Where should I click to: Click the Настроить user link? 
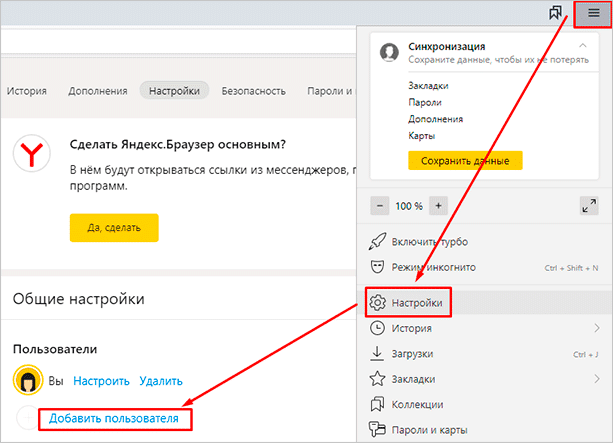coord(101,380)
